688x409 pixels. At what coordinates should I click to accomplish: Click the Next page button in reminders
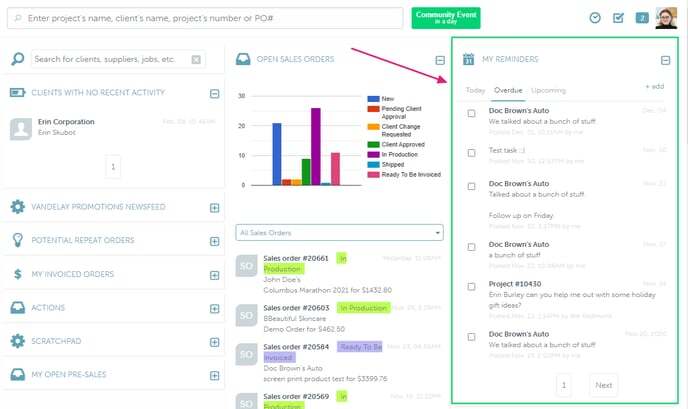coord(603,385)
